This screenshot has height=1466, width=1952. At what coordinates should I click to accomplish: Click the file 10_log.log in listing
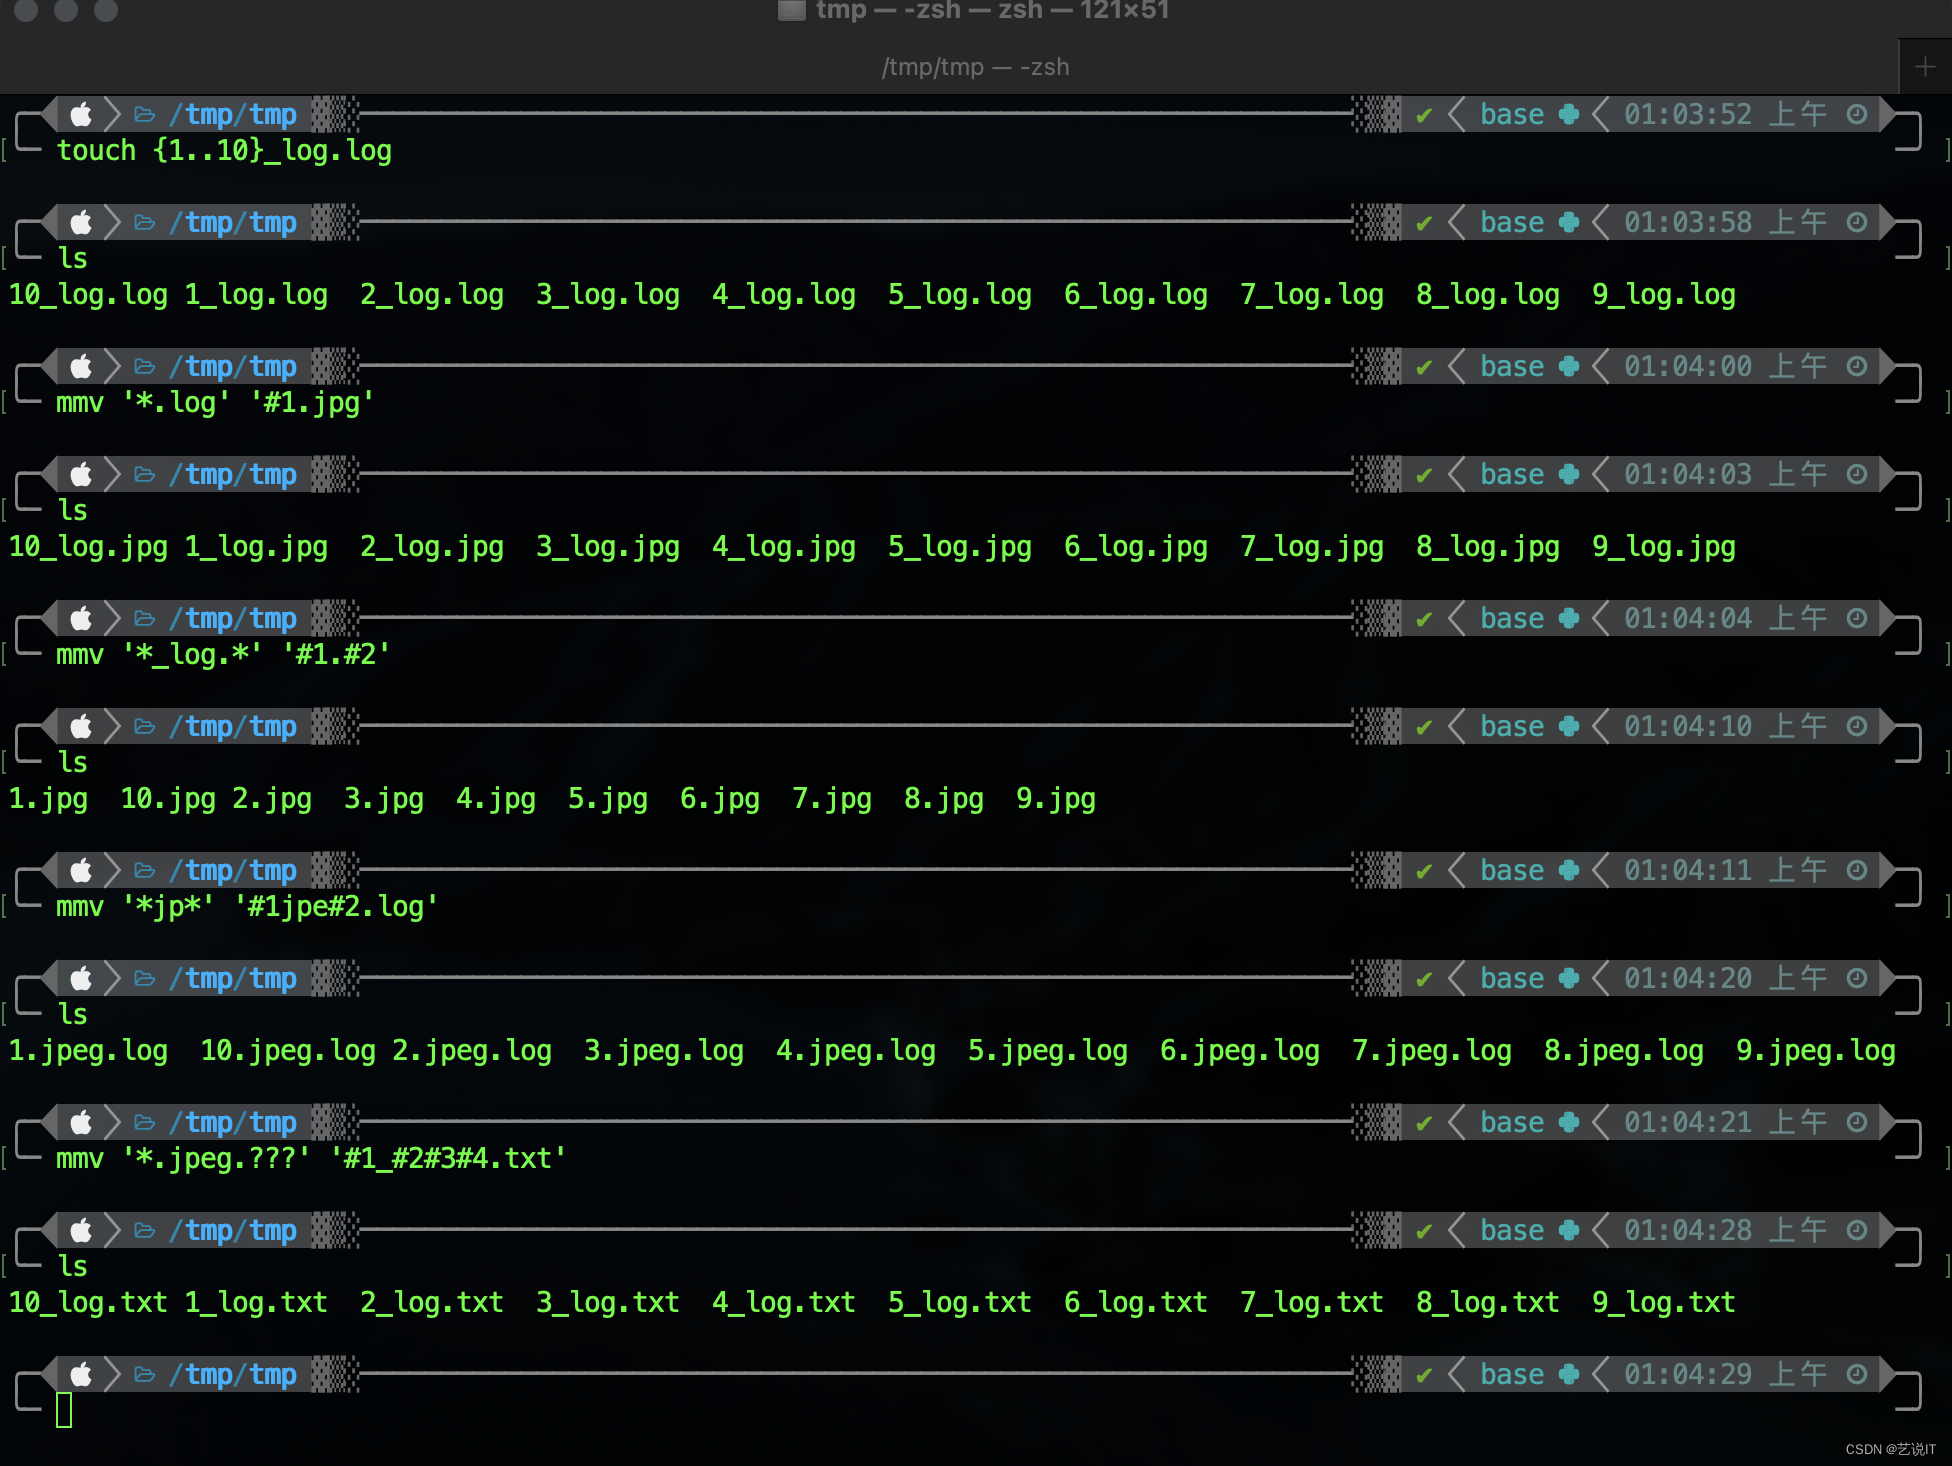click(88, 295)
